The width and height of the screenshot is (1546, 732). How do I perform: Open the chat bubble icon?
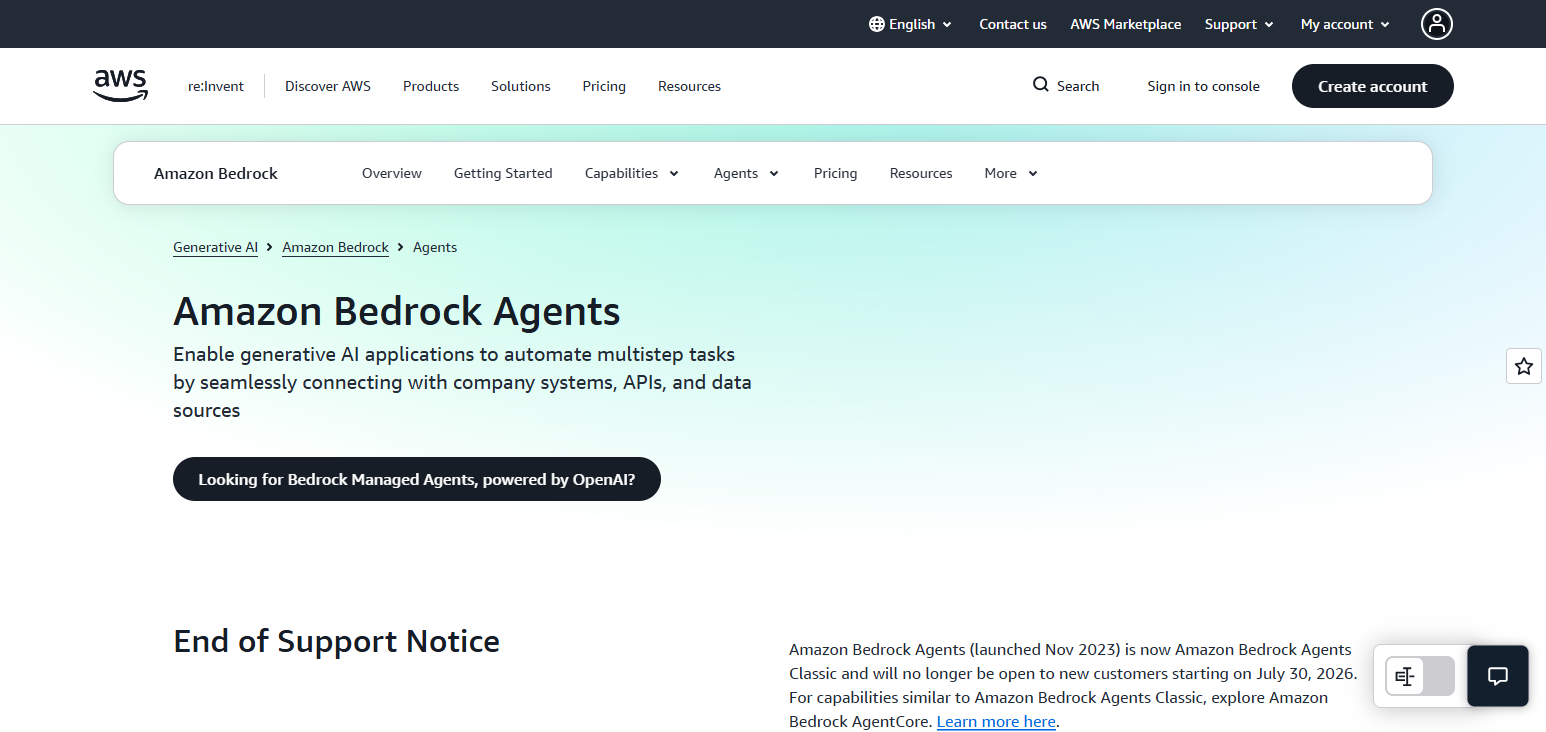pyautogui.click(x=1498, y=676)
